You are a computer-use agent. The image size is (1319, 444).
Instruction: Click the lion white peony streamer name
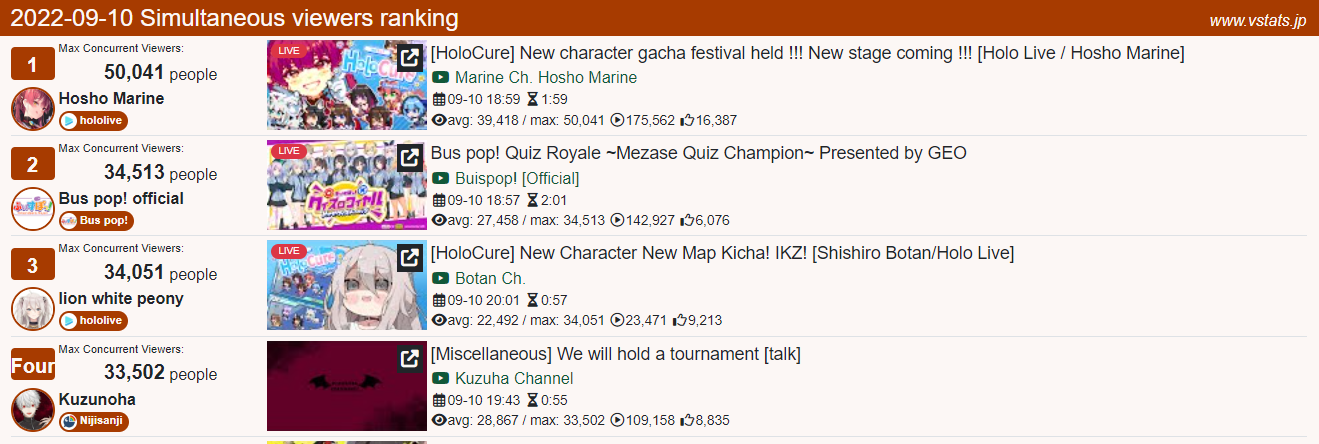click(121, 298)
